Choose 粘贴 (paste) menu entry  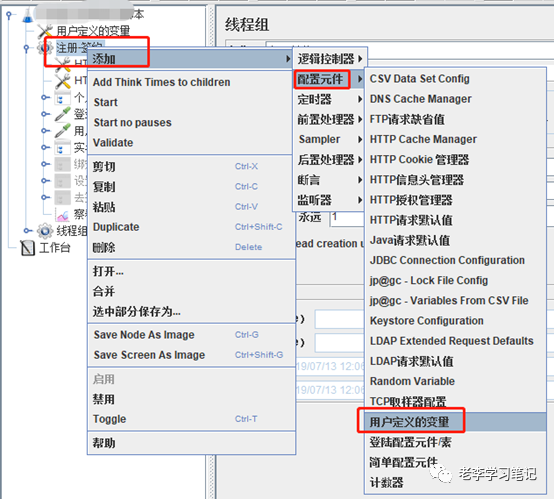click(x=191, y=206)
